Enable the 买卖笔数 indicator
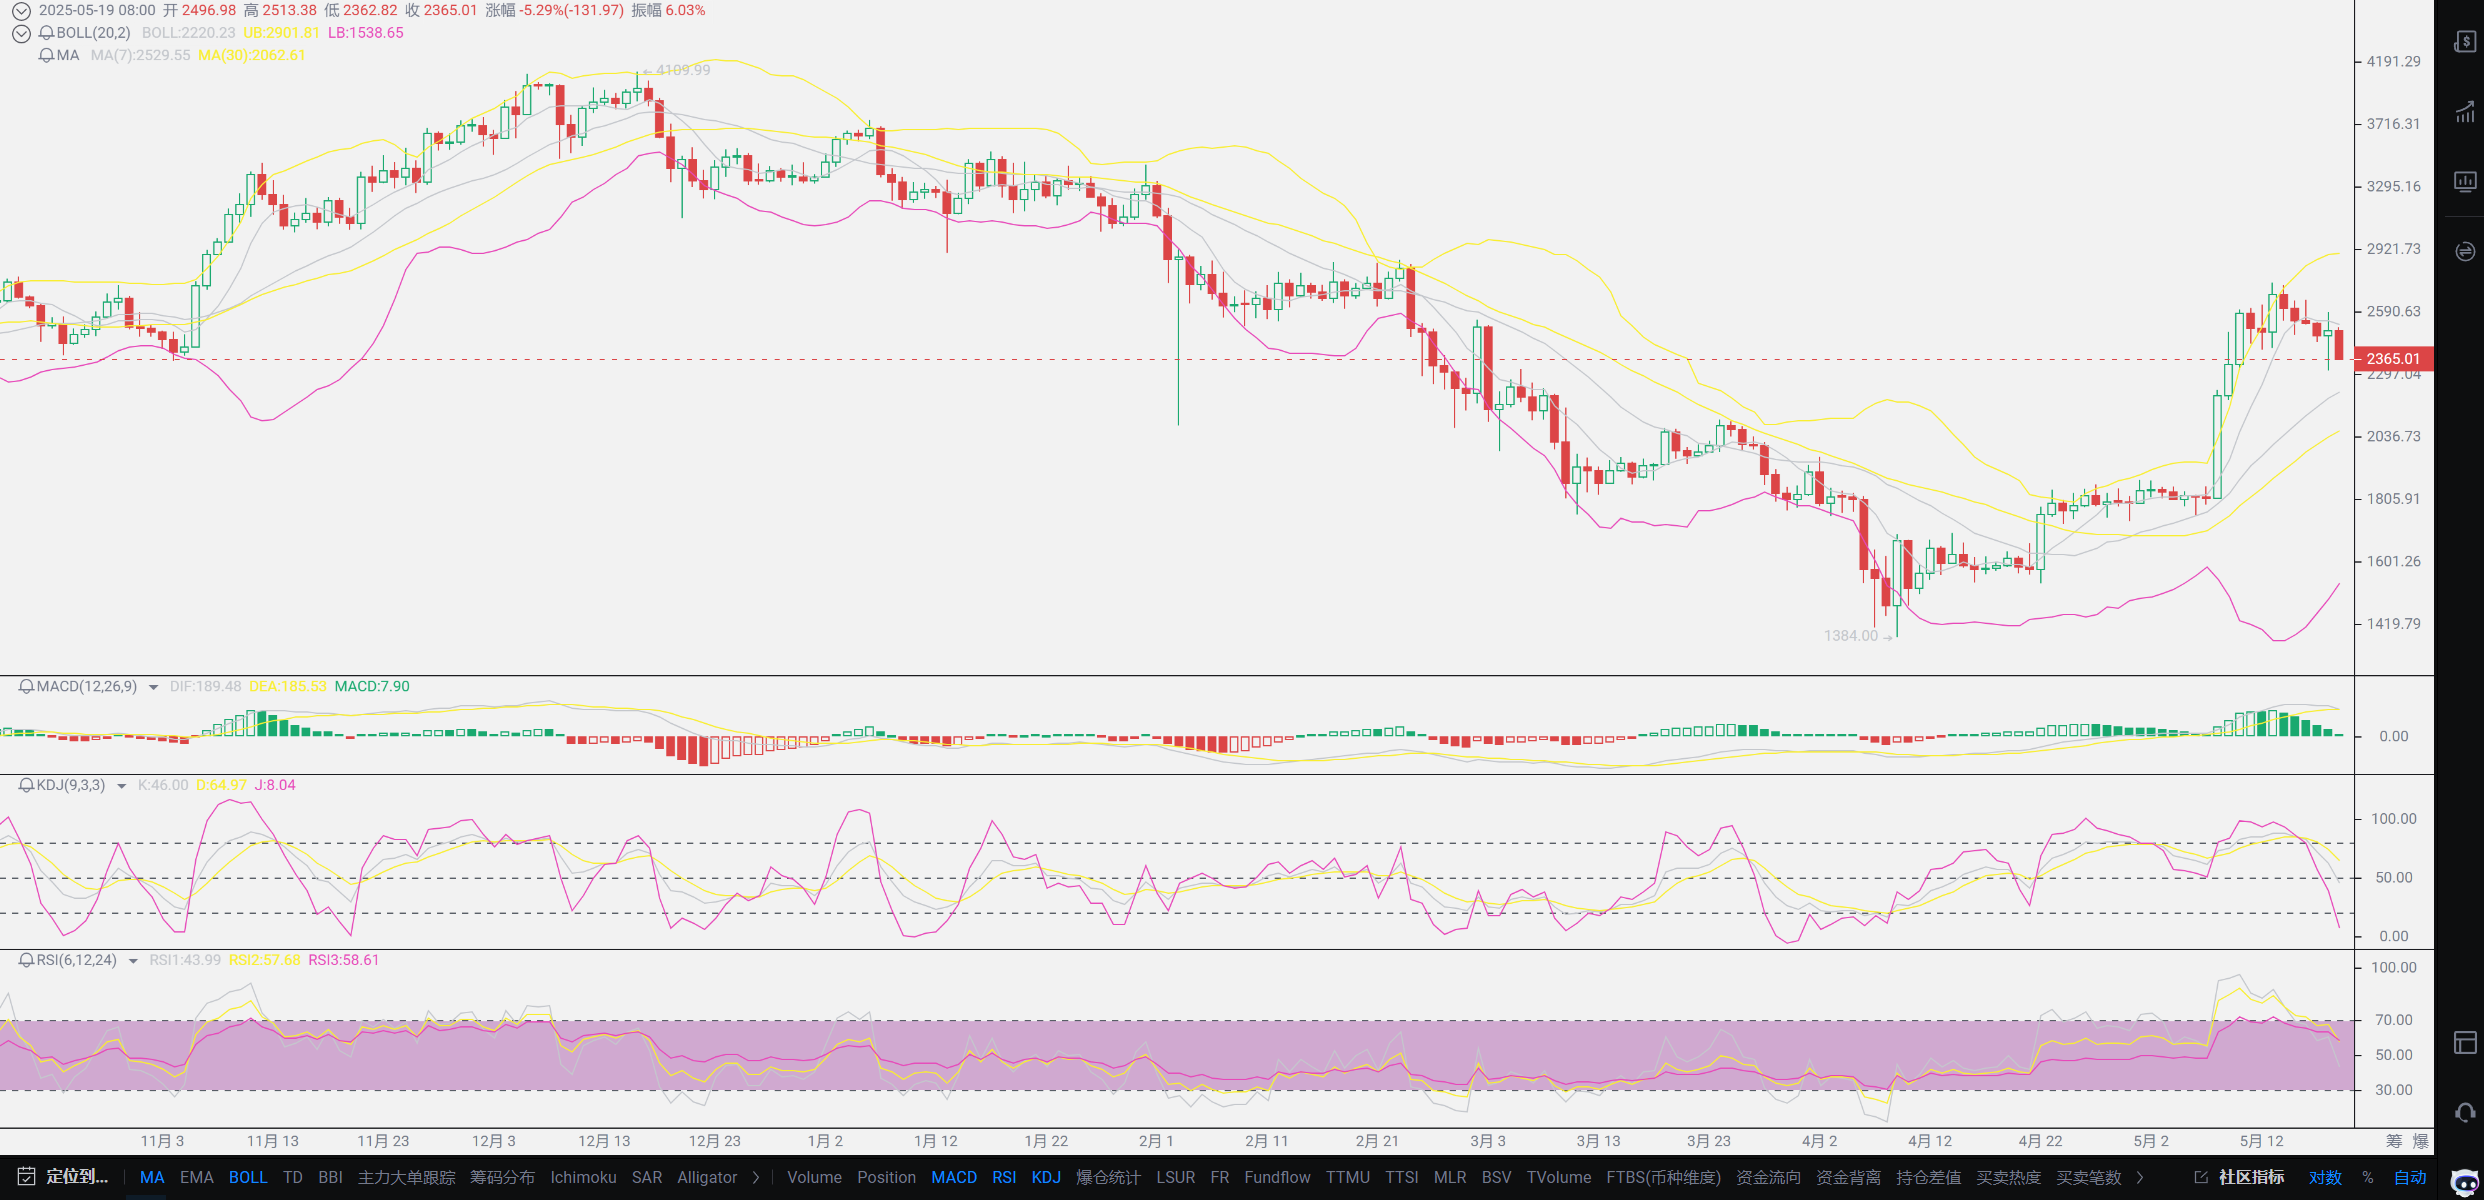This screenshot has width=2484, height=1200. 2089,1178
